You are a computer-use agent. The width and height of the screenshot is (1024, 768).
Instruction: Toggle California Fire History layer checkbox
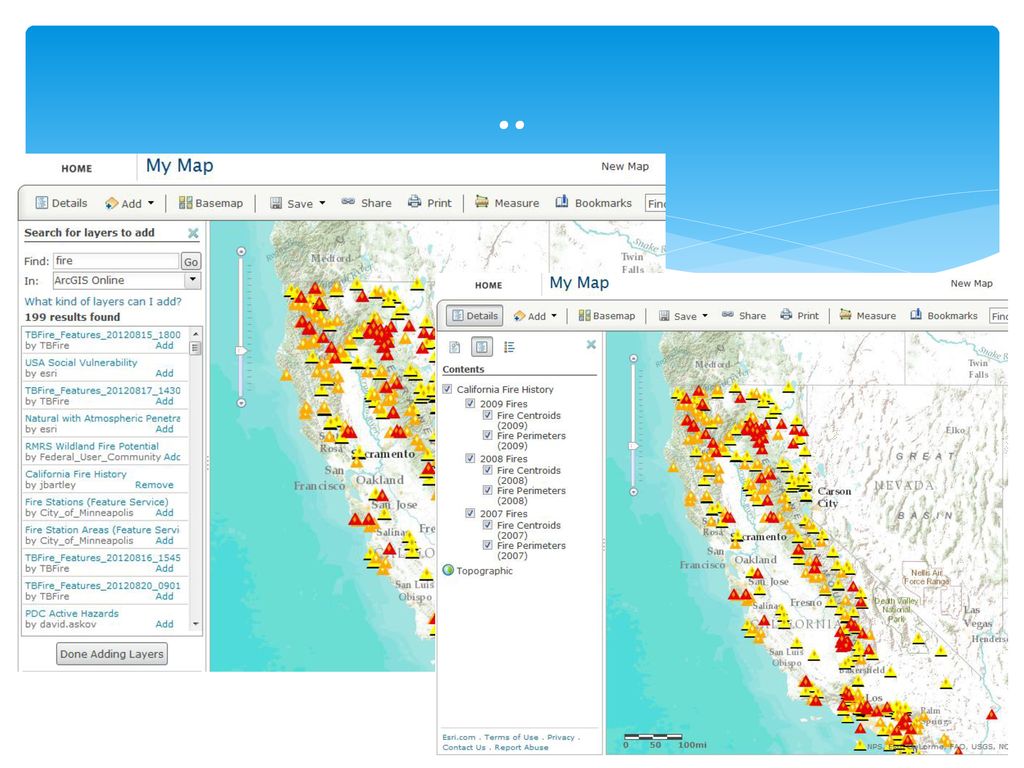[447, 389]
